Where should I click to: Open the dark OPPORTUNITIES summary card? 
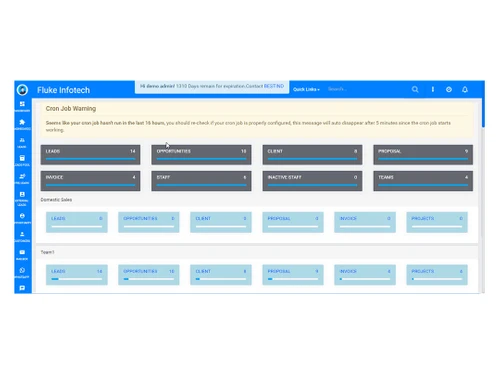201,155
